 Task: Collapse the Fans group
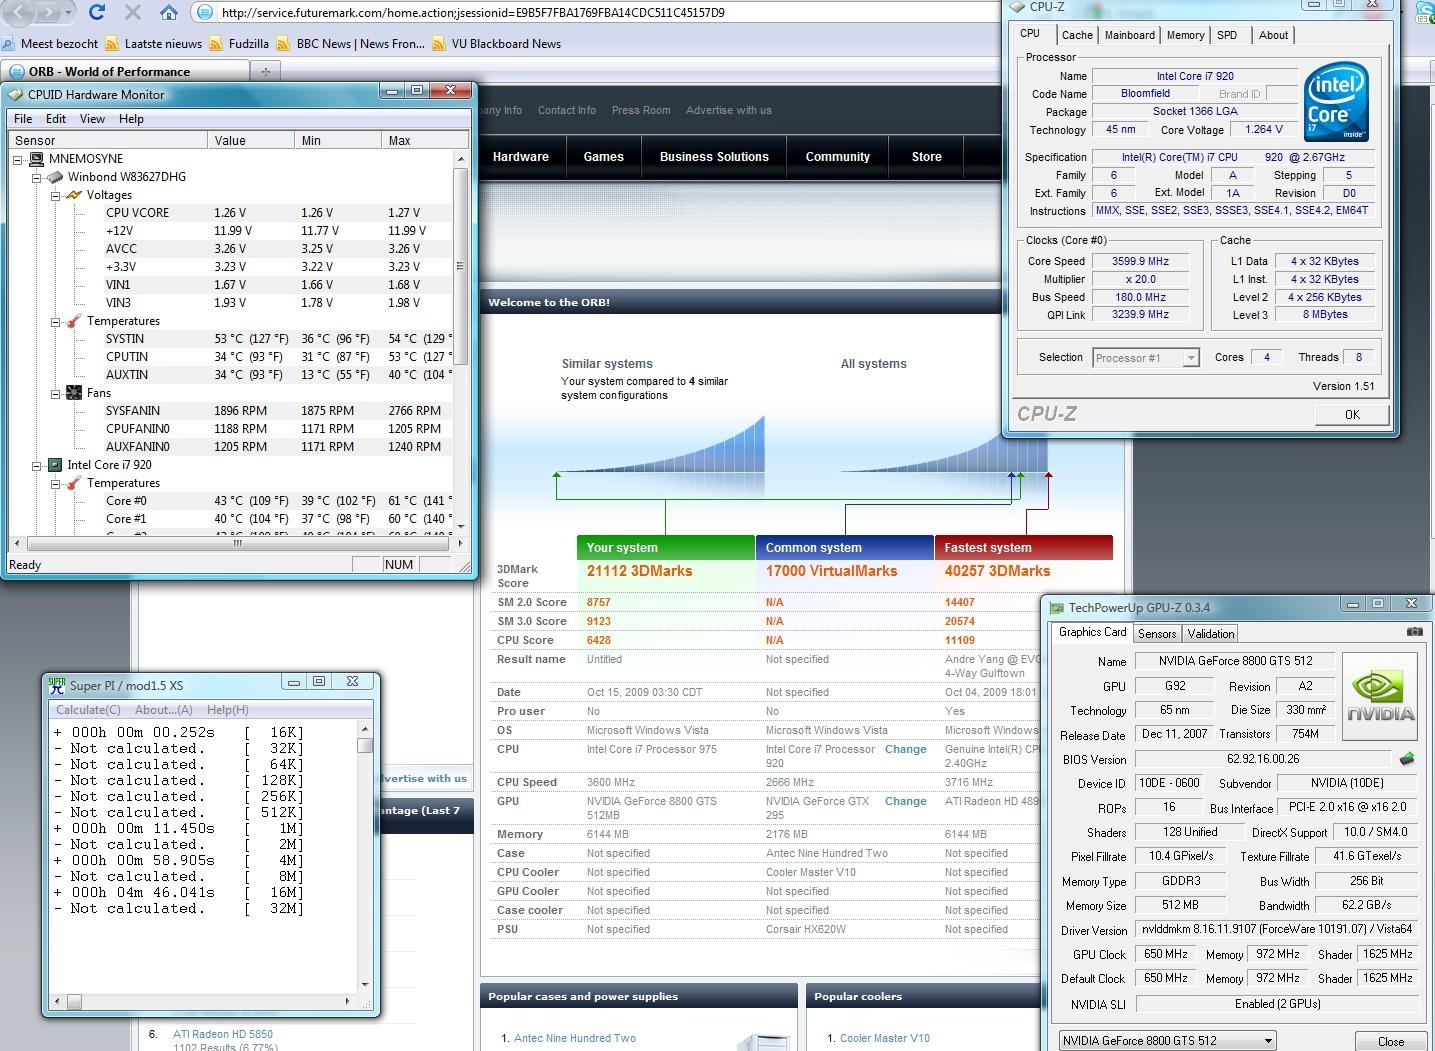click(56, 393)
